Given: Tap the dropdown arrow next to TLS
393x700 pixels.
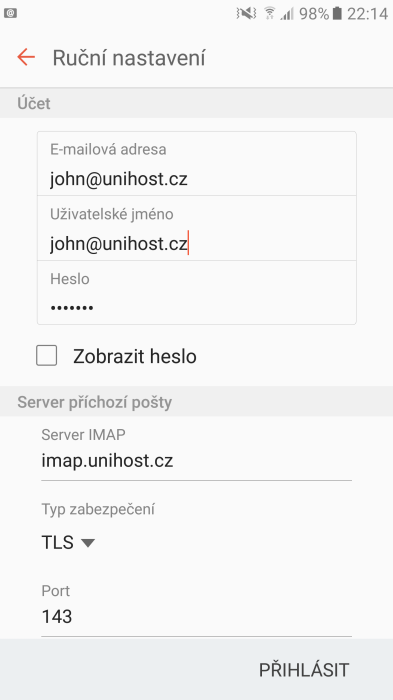Looking at the screenshot, I should click(x=88, y=543).
